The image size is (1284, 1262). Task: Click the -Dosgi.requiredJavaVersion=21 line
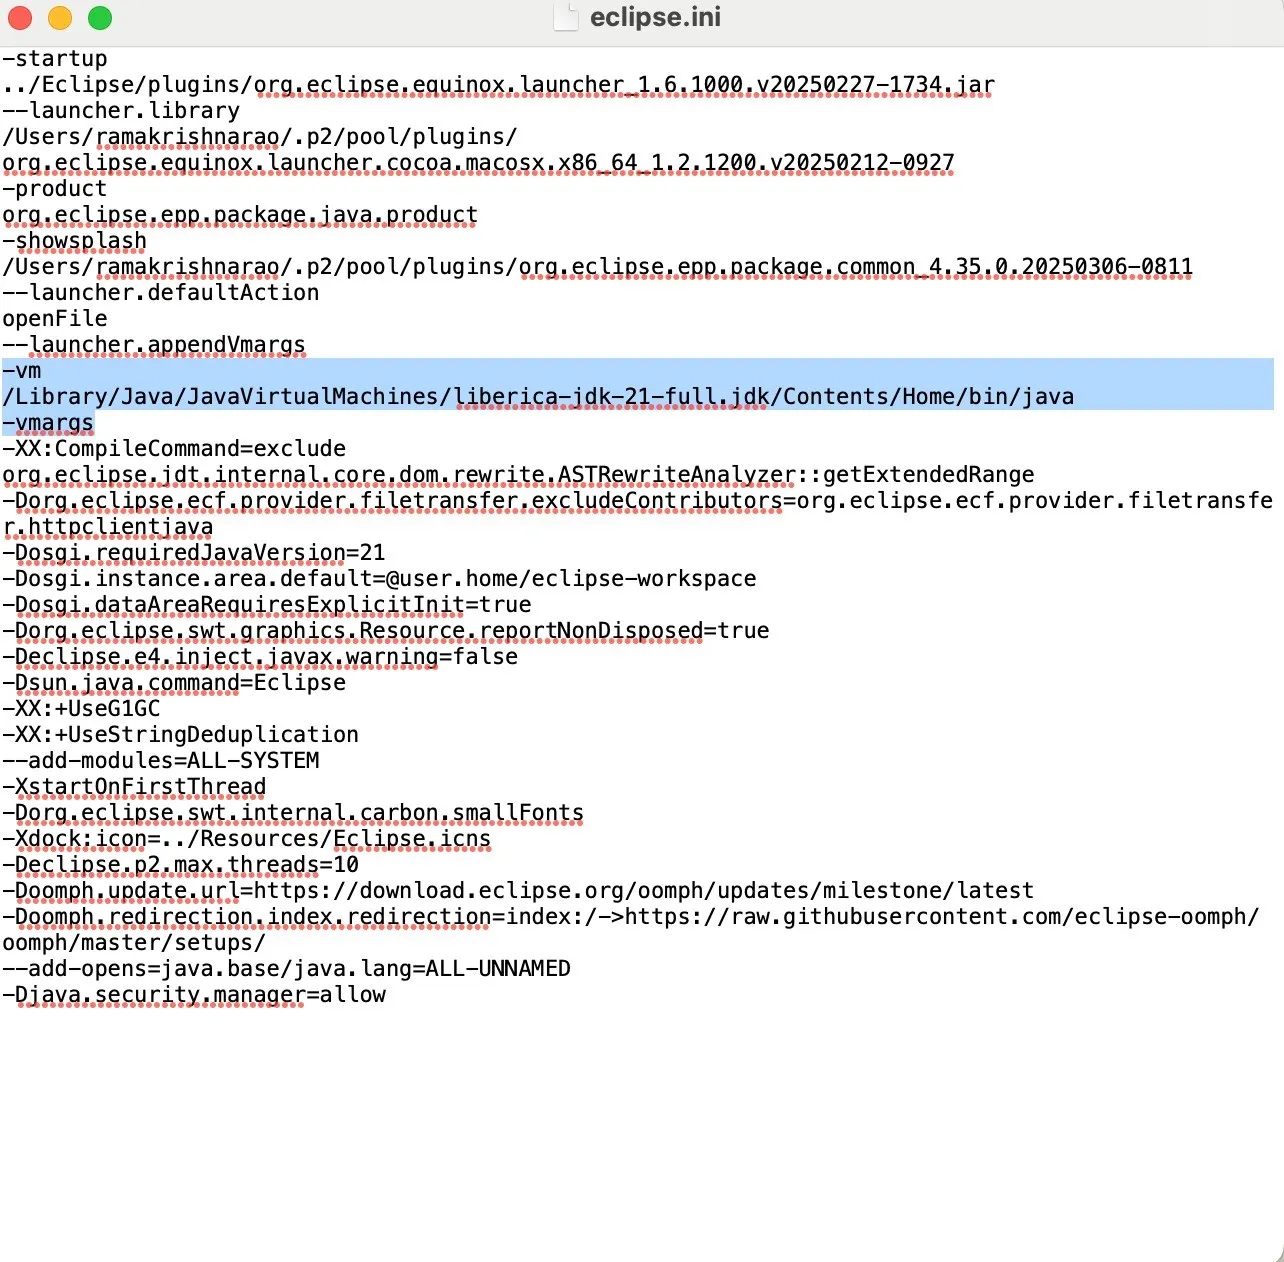click(195, 552)
